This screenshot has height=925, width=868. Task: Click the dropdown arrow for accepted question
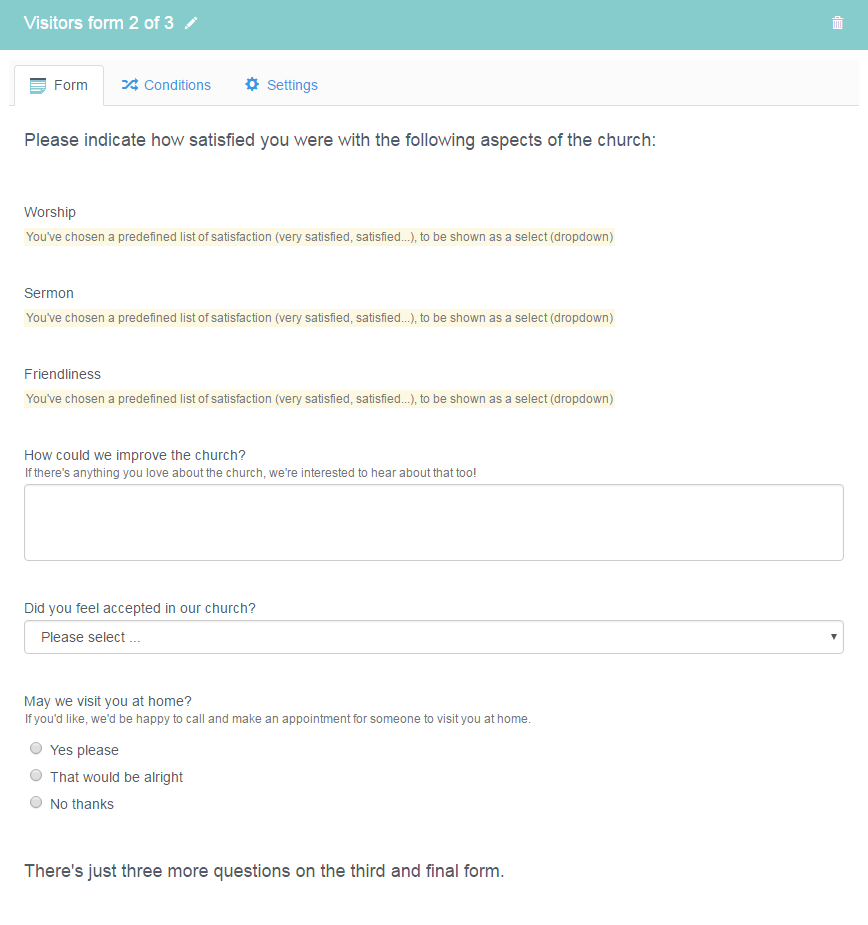pos(833,637)
